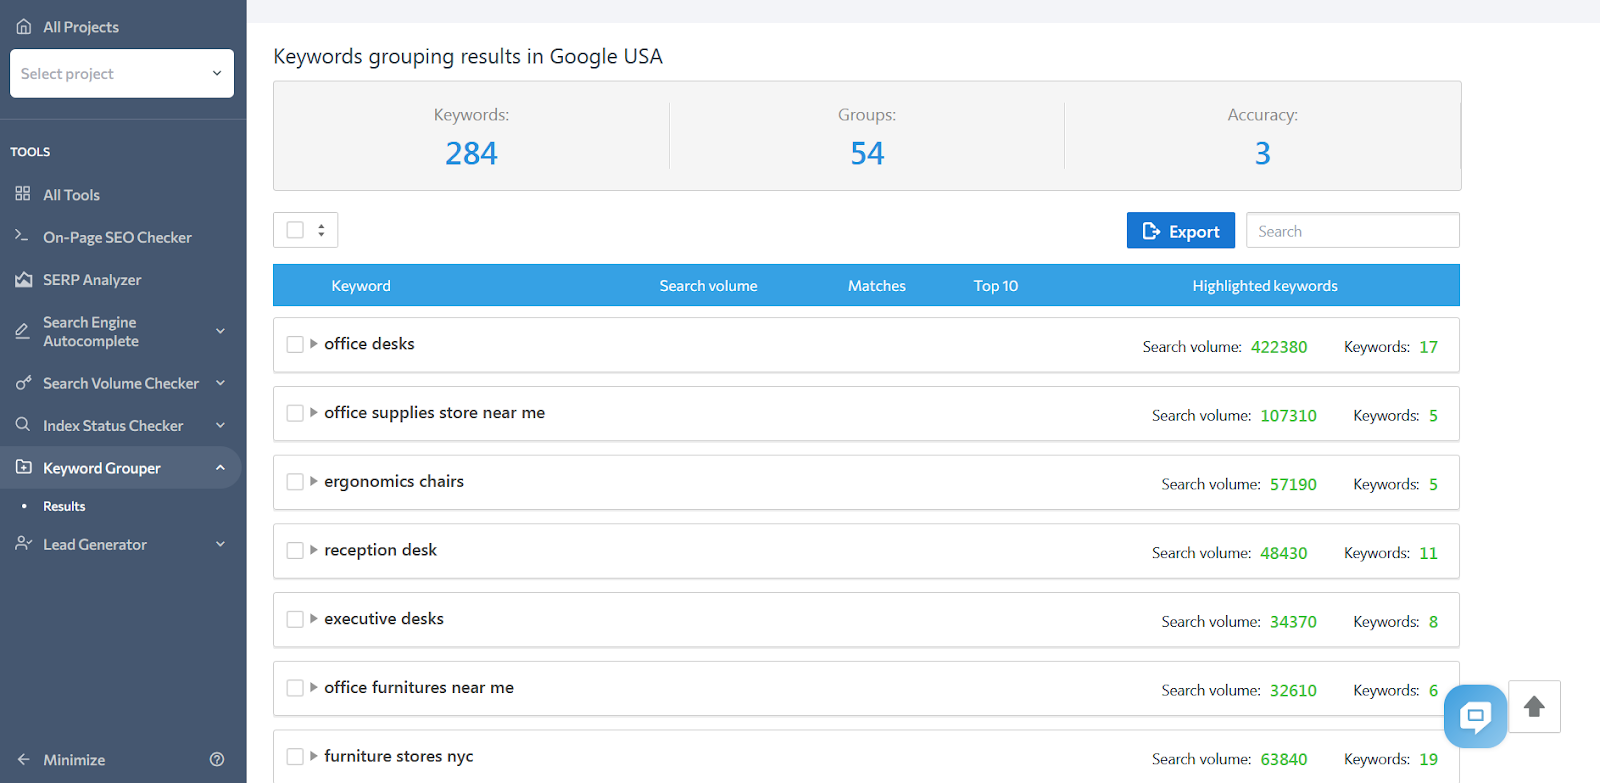Expand Search Volume Checker submenu chevron
This screenshot has height=783, width=1600.
point(220,383)
